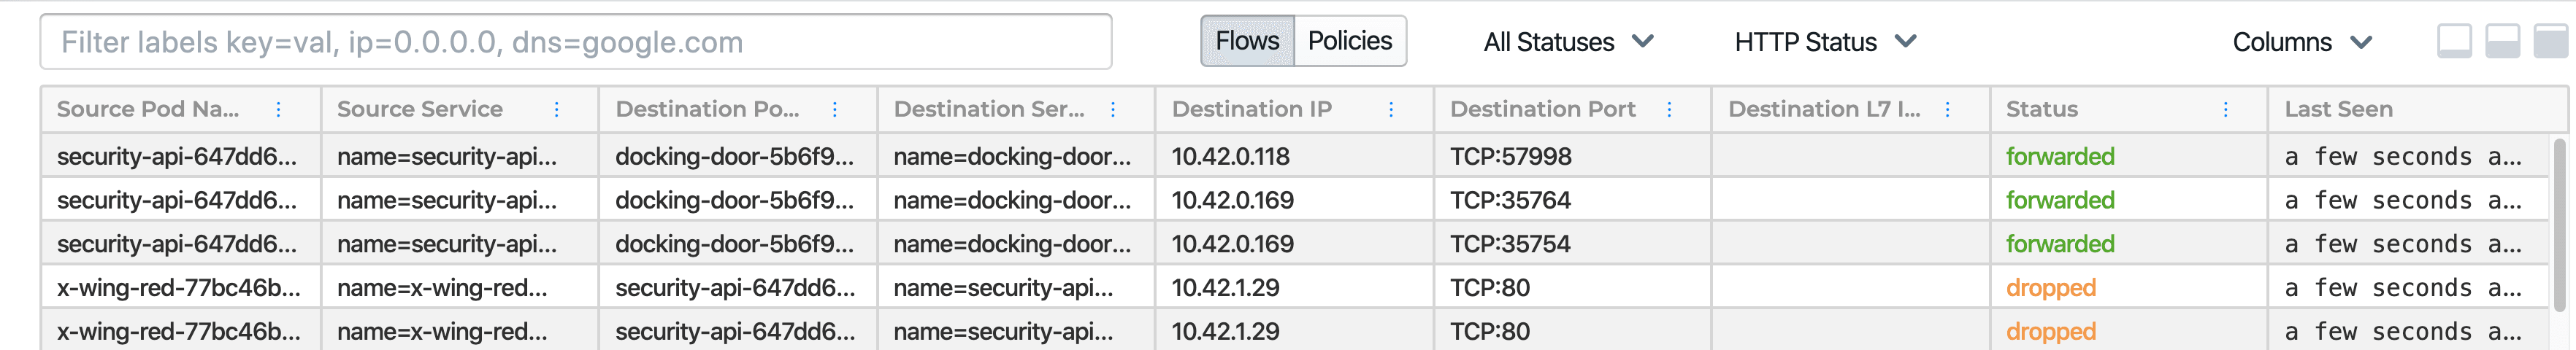Open Destination L7 column options menu
The width and height of the screenshot is (2576, 350).
tap(1946, 109)
